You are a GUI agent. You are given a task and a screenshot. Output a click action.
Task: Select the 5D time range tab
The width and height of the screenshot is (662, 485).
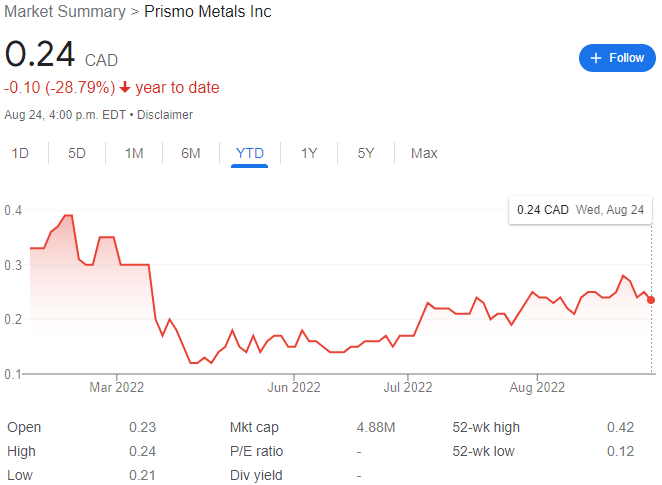[77, 153]
